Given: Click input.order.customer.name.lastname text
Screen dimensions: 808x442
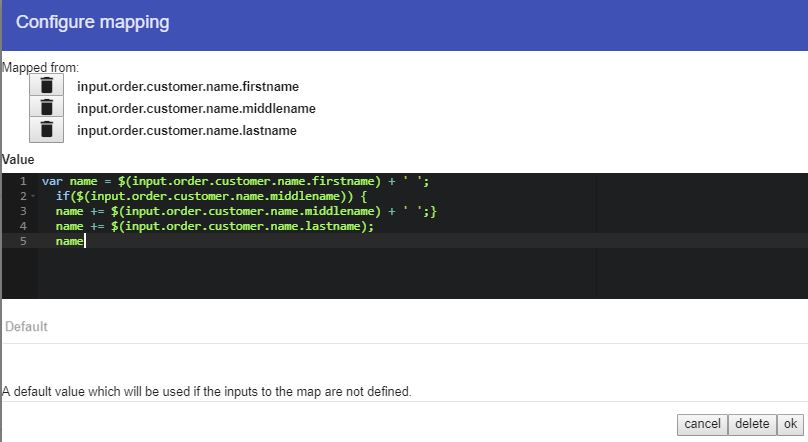Looking at the screenshot, I should pos(187,131).
